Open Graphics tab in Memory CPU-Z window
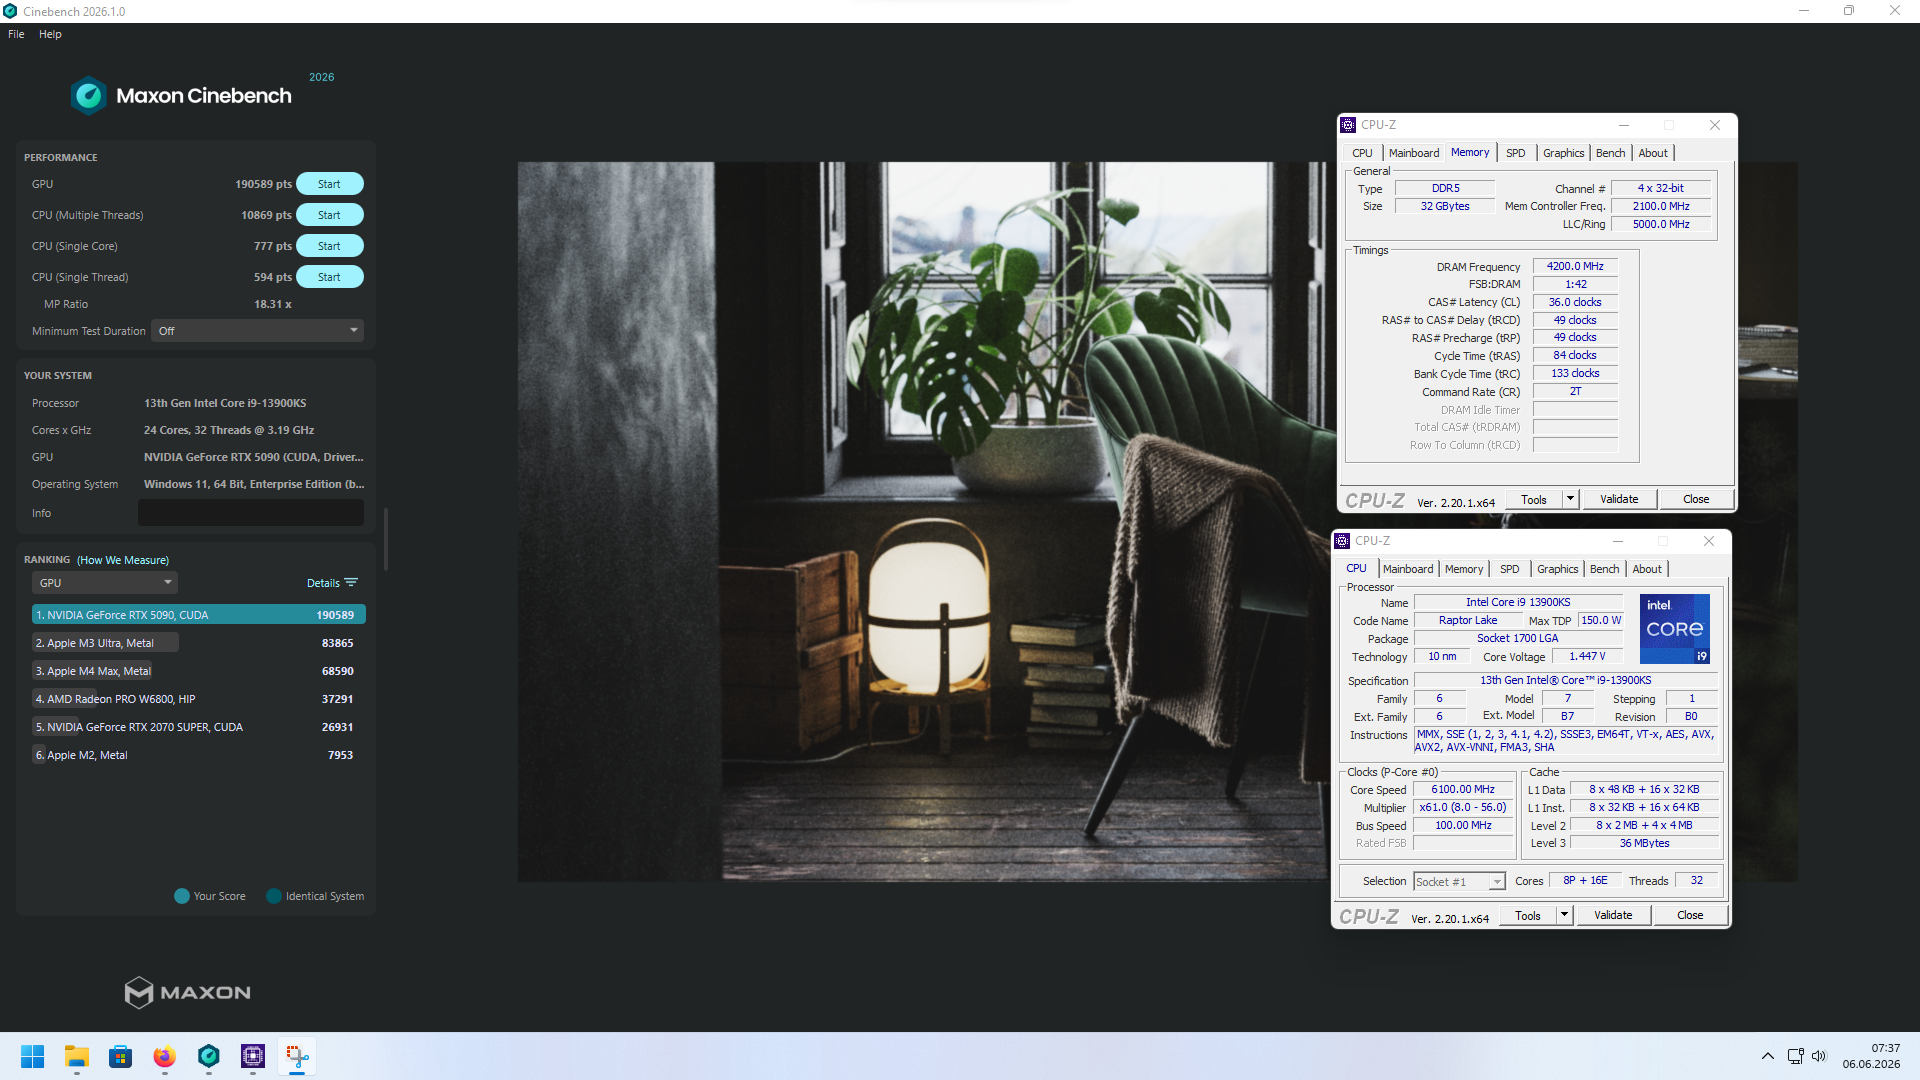Image resolution: width=1920 pixels, height=1080 pixels. click(x=1564, y=153)
